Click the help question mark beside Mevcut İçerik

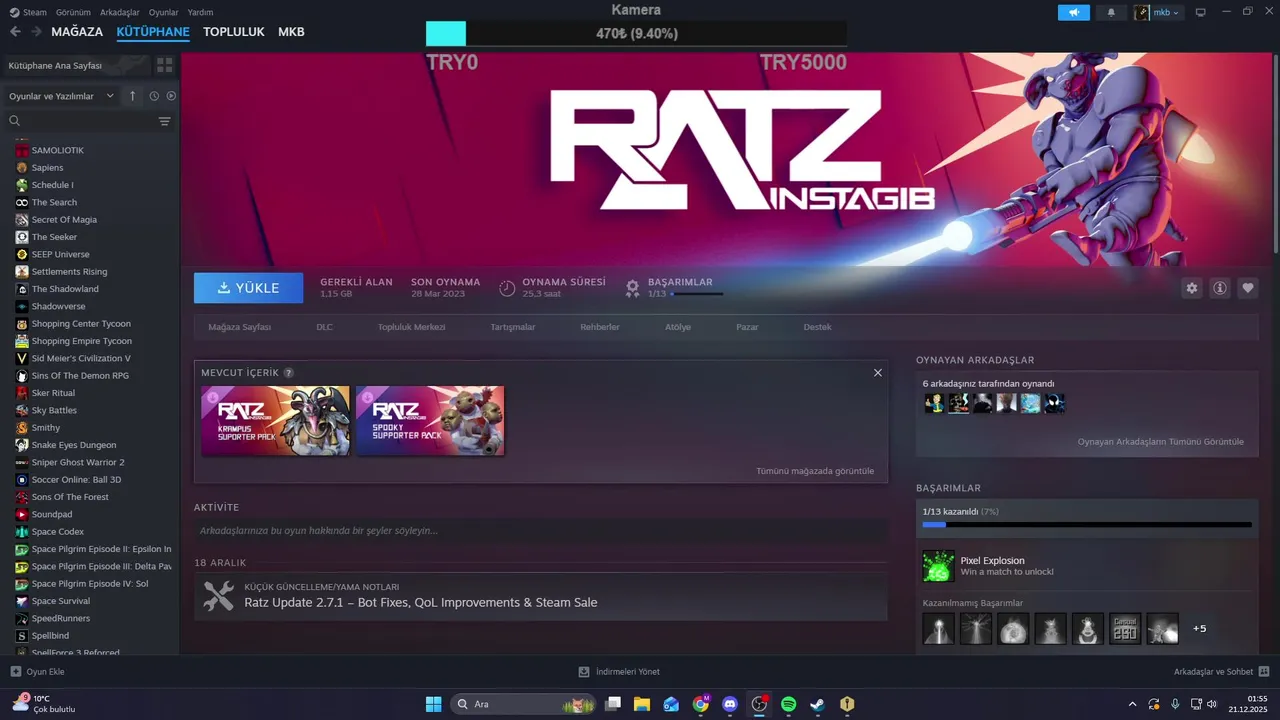(x=288, y=373)
